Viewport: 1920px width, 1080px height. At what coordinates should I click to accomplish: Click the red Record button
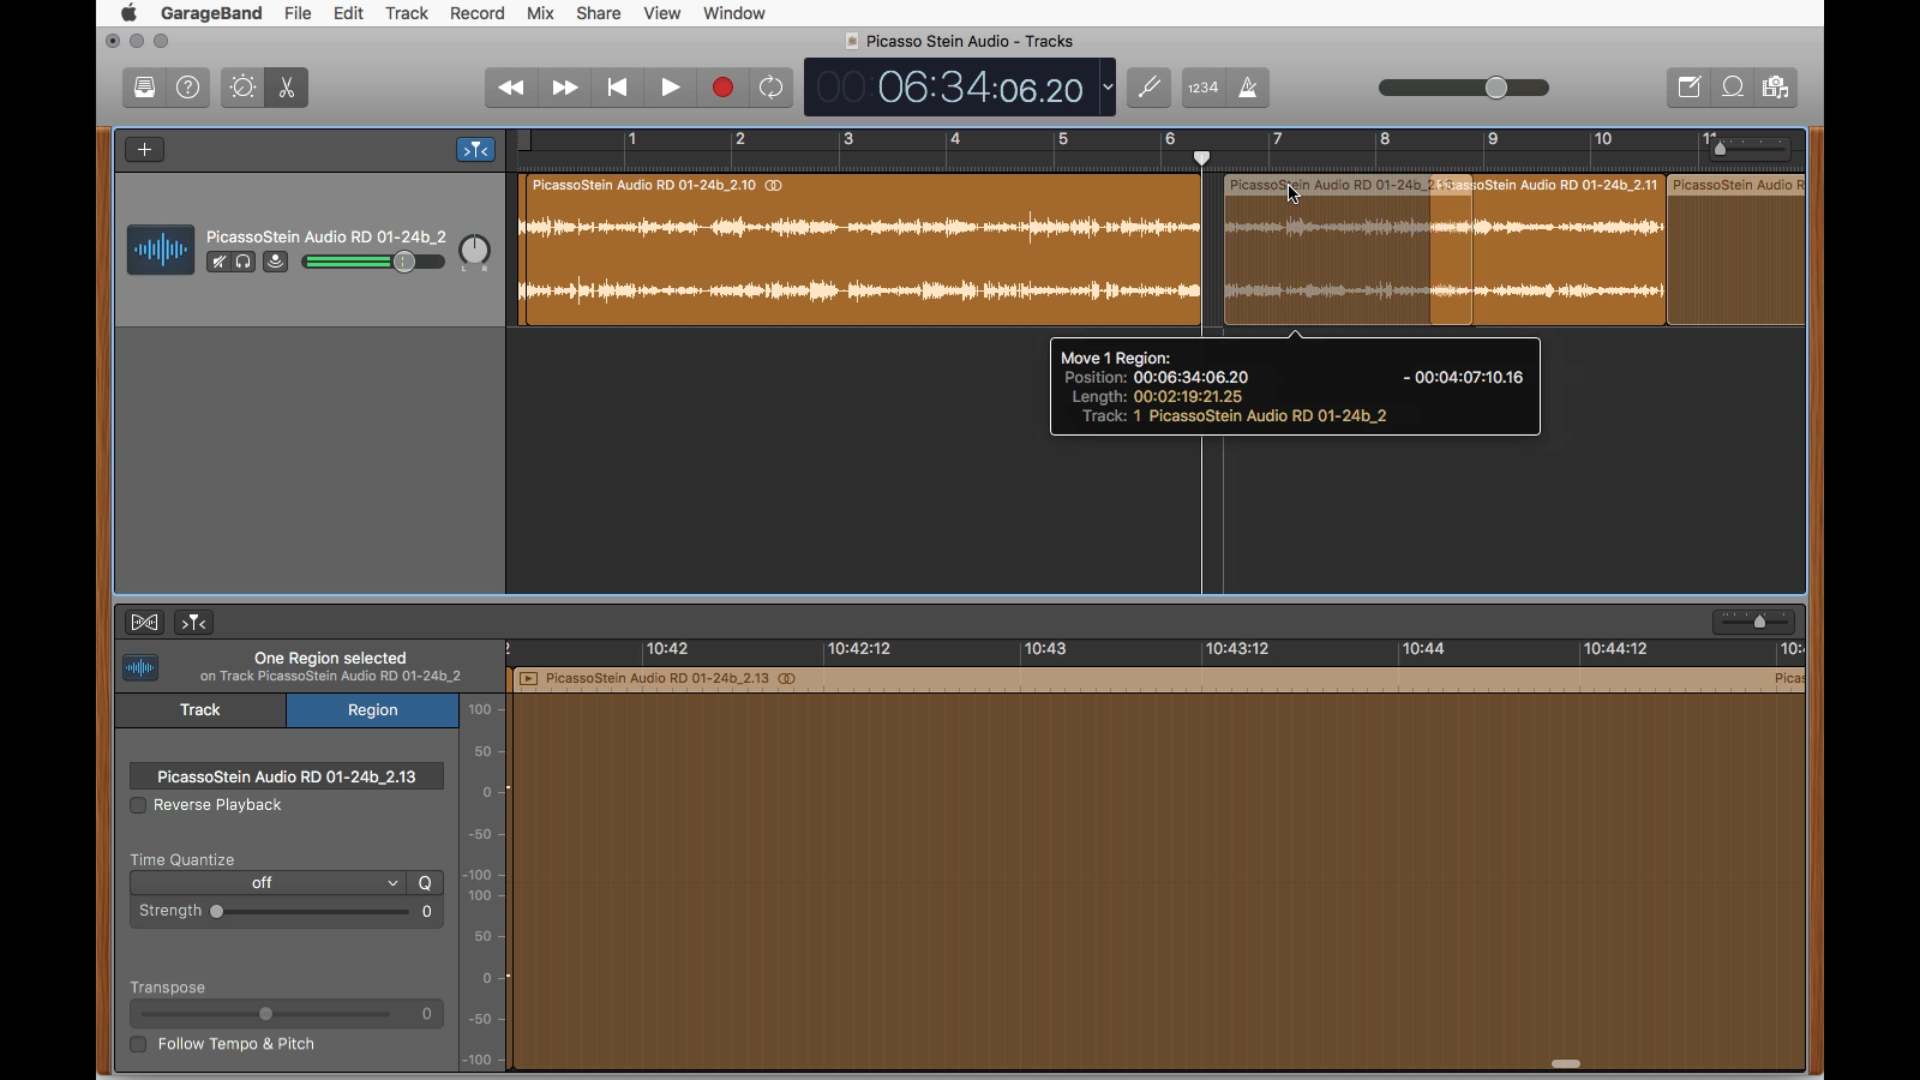[723, 88]
